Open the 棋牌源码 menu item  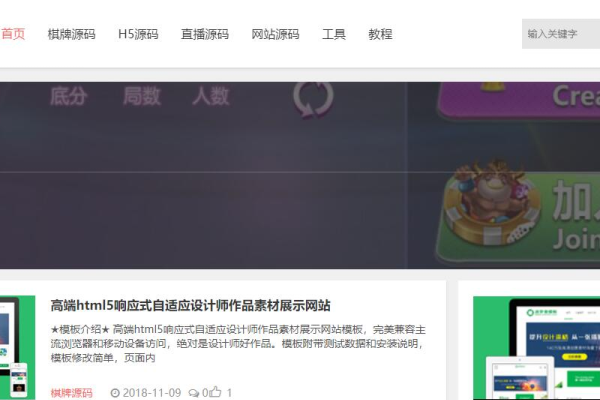tap(72, 34)
